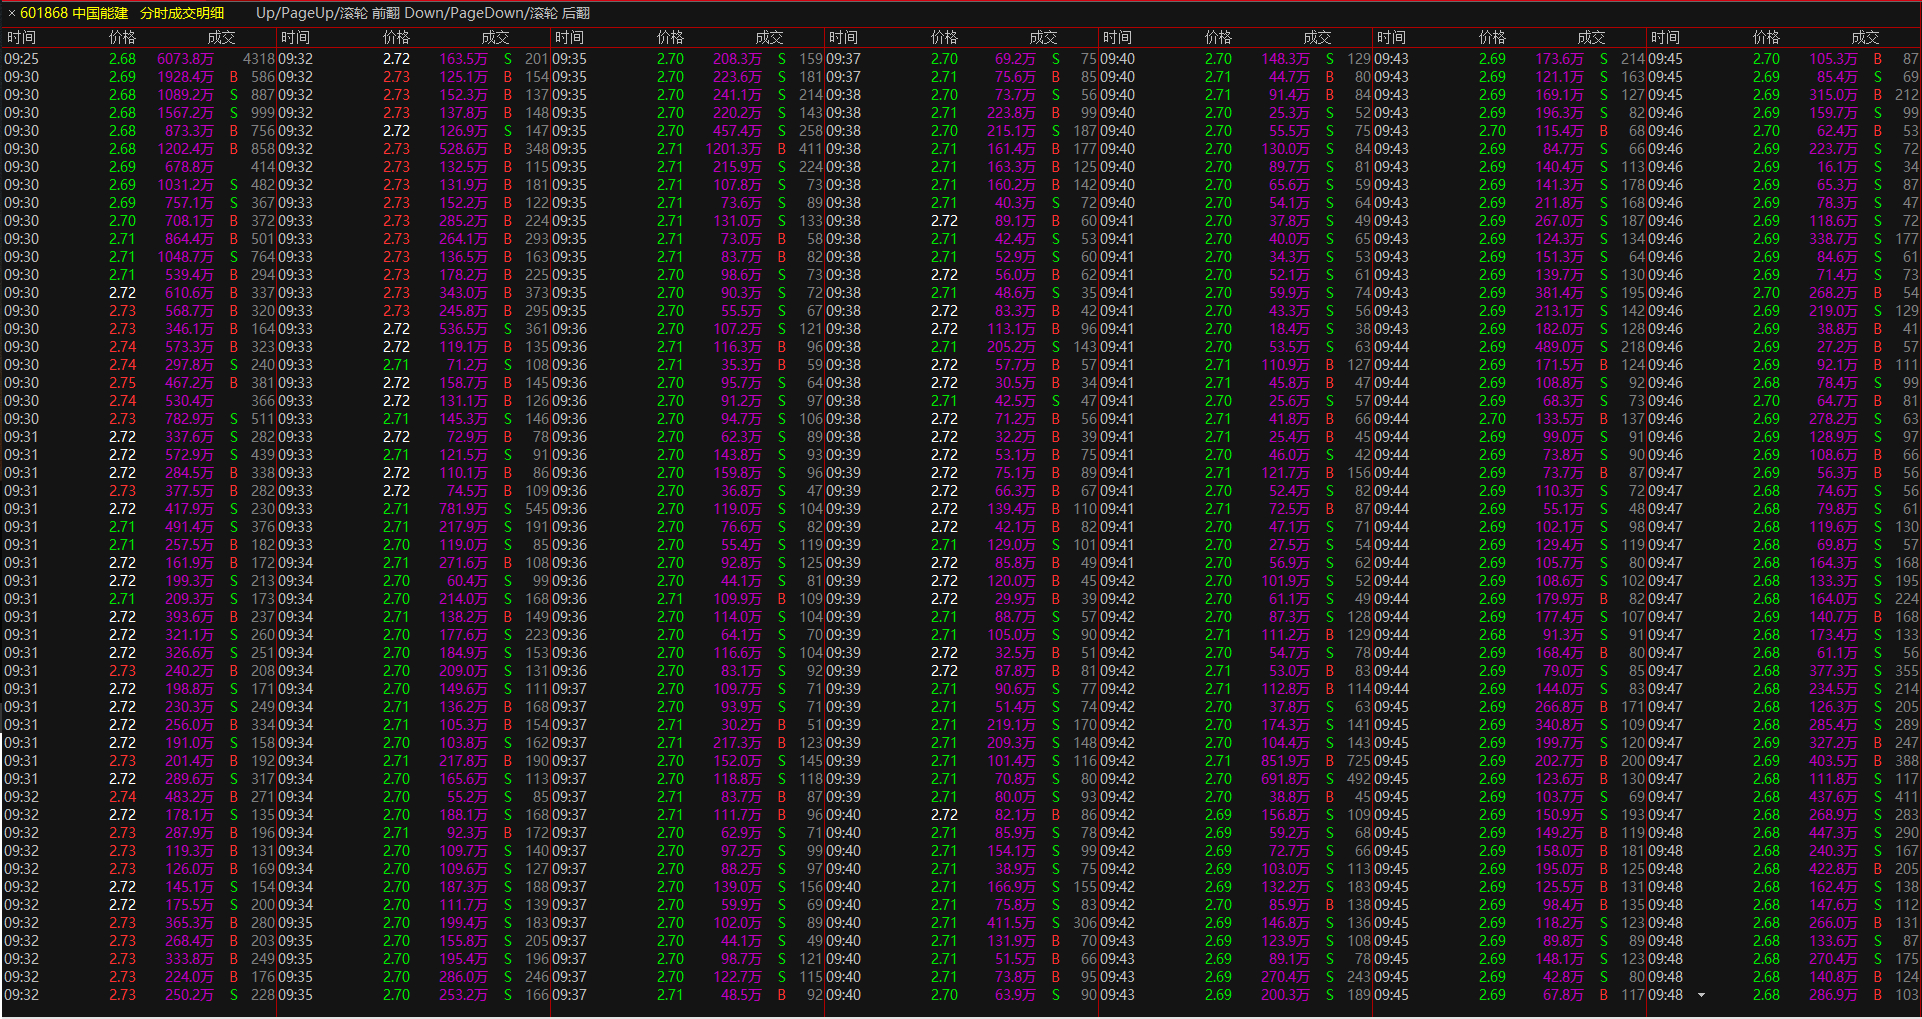Select the 223.8万 amount cell
The image size is (1922, 1019).
pos(1011,113)
